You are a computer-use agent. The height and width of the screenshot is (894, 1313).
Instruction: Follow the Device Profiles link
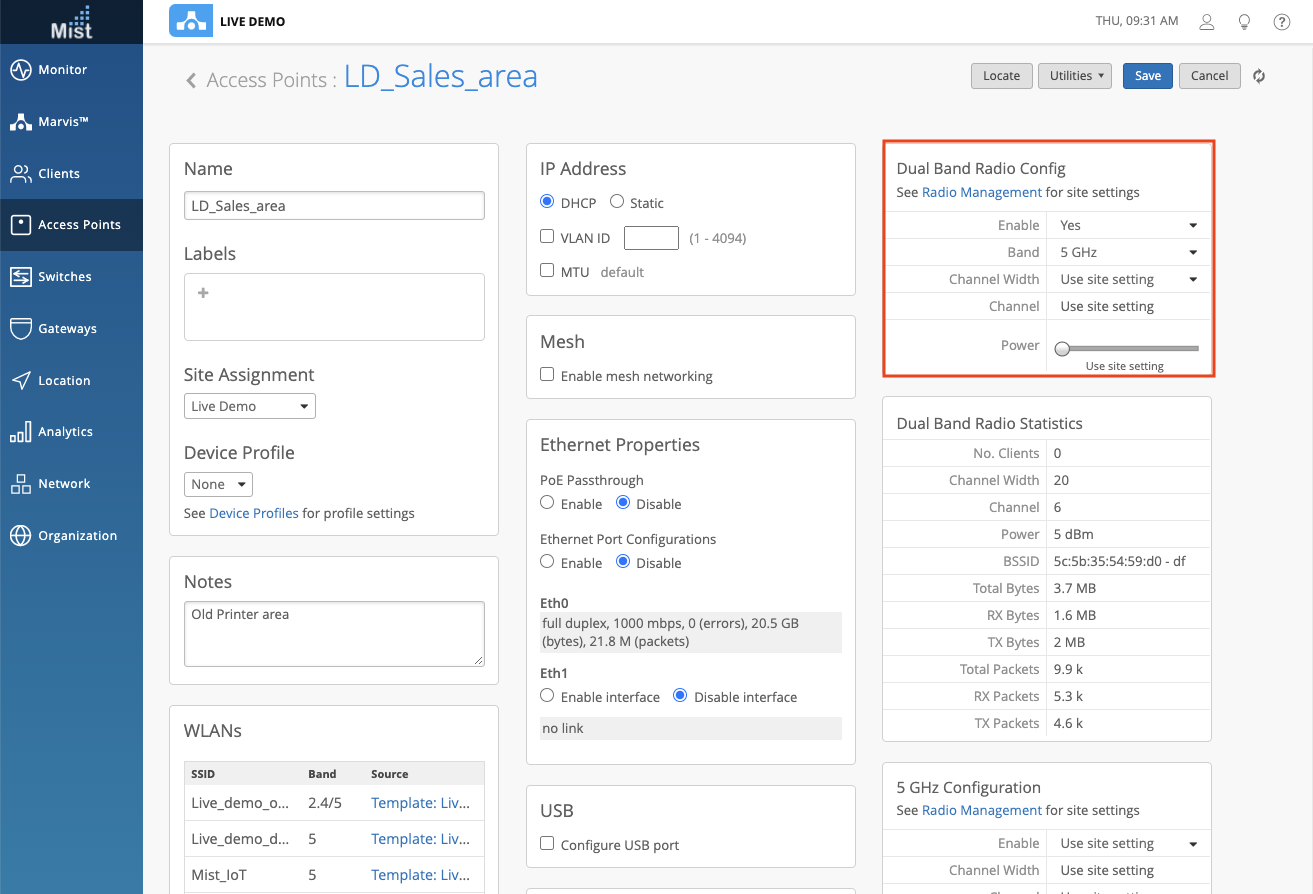pos(254,513)
